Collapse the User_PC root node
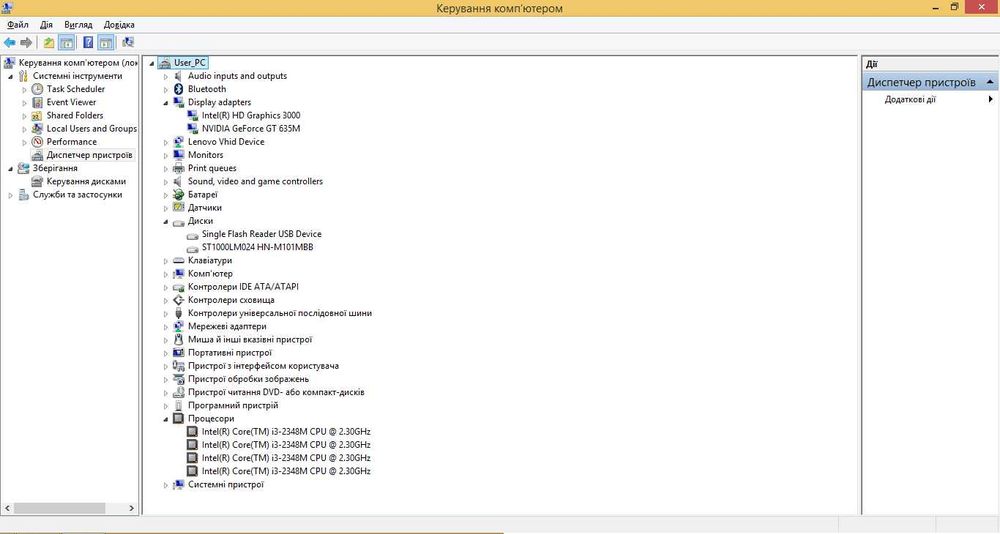The height and width of the screenshot is (534, 1000). pos(152,63)
